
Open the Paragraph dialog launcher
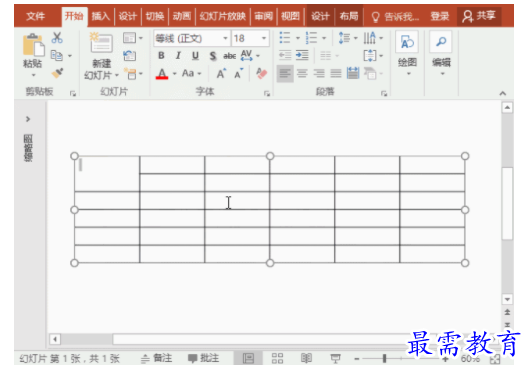tap(384, 94)
